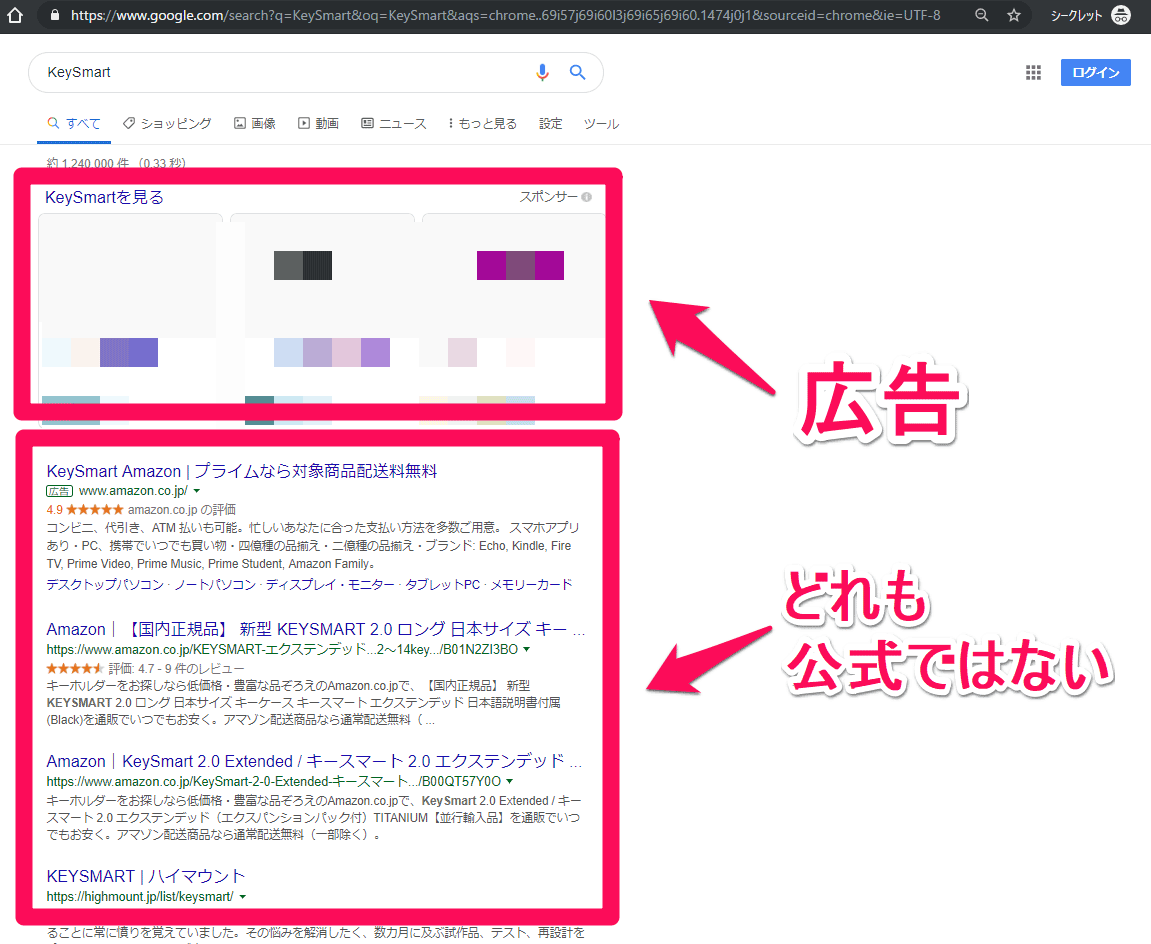Screen dimensions: 1151x944
Task: Open the もっと見る menu
Action: 483,123
